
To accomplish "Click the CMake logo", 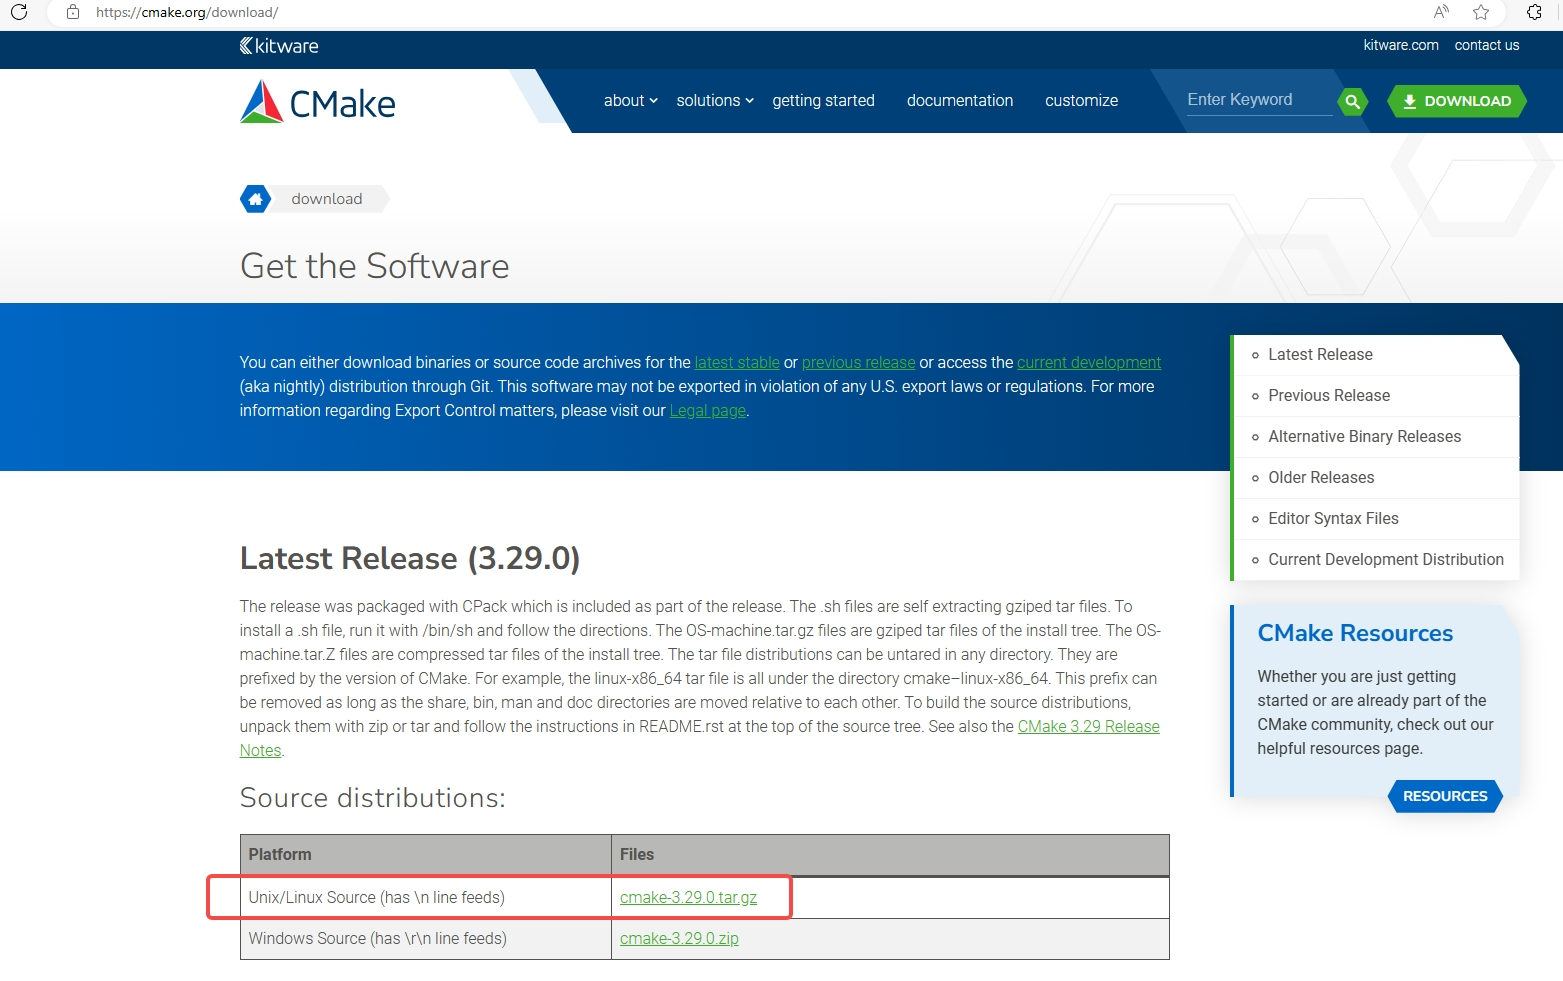I will pos(318,102).
